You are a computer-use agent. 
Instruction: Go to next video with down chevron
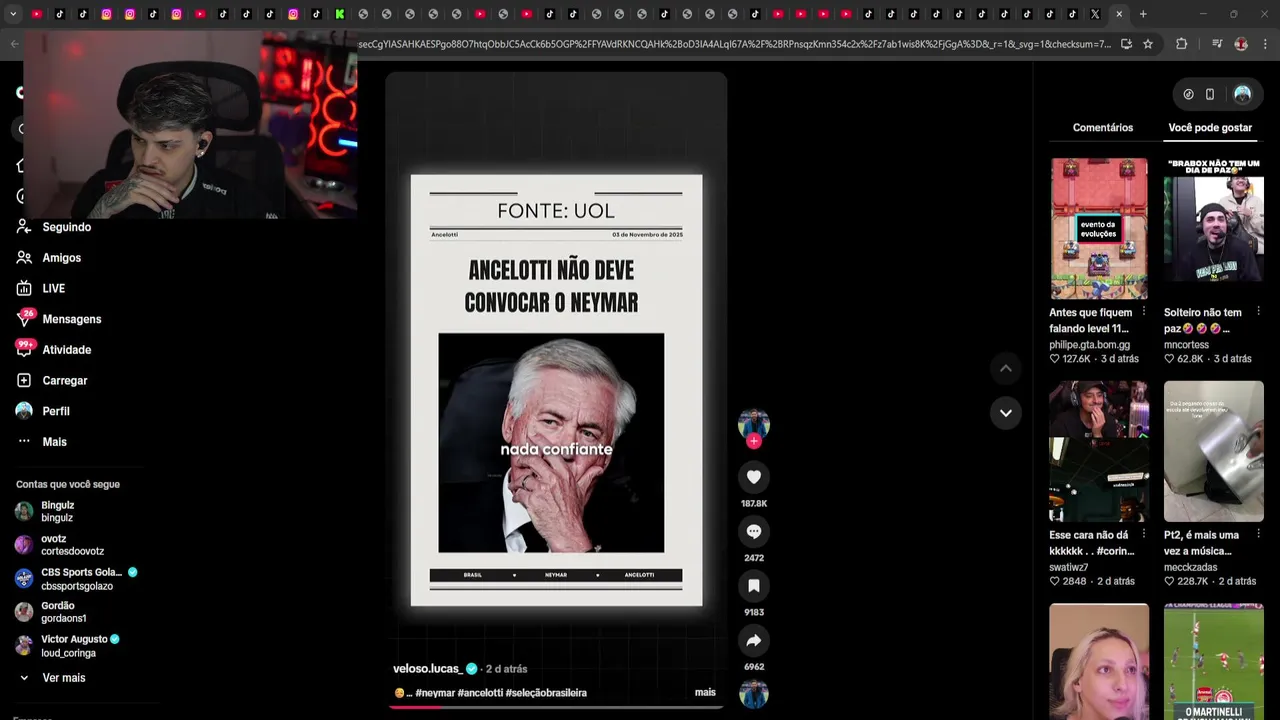tap(1006, 412)
